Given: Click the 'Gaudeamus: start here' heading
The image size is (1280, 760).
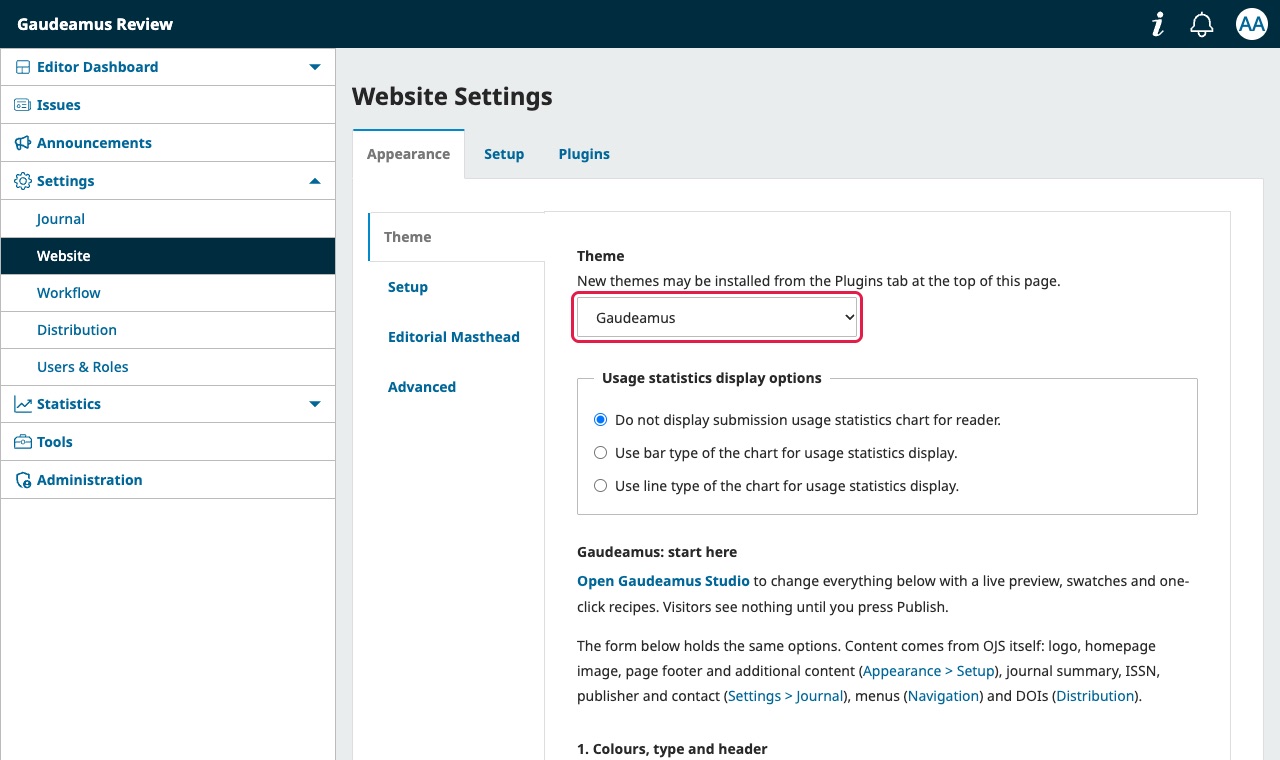Looking at the screenshot, I should [657, 552].
